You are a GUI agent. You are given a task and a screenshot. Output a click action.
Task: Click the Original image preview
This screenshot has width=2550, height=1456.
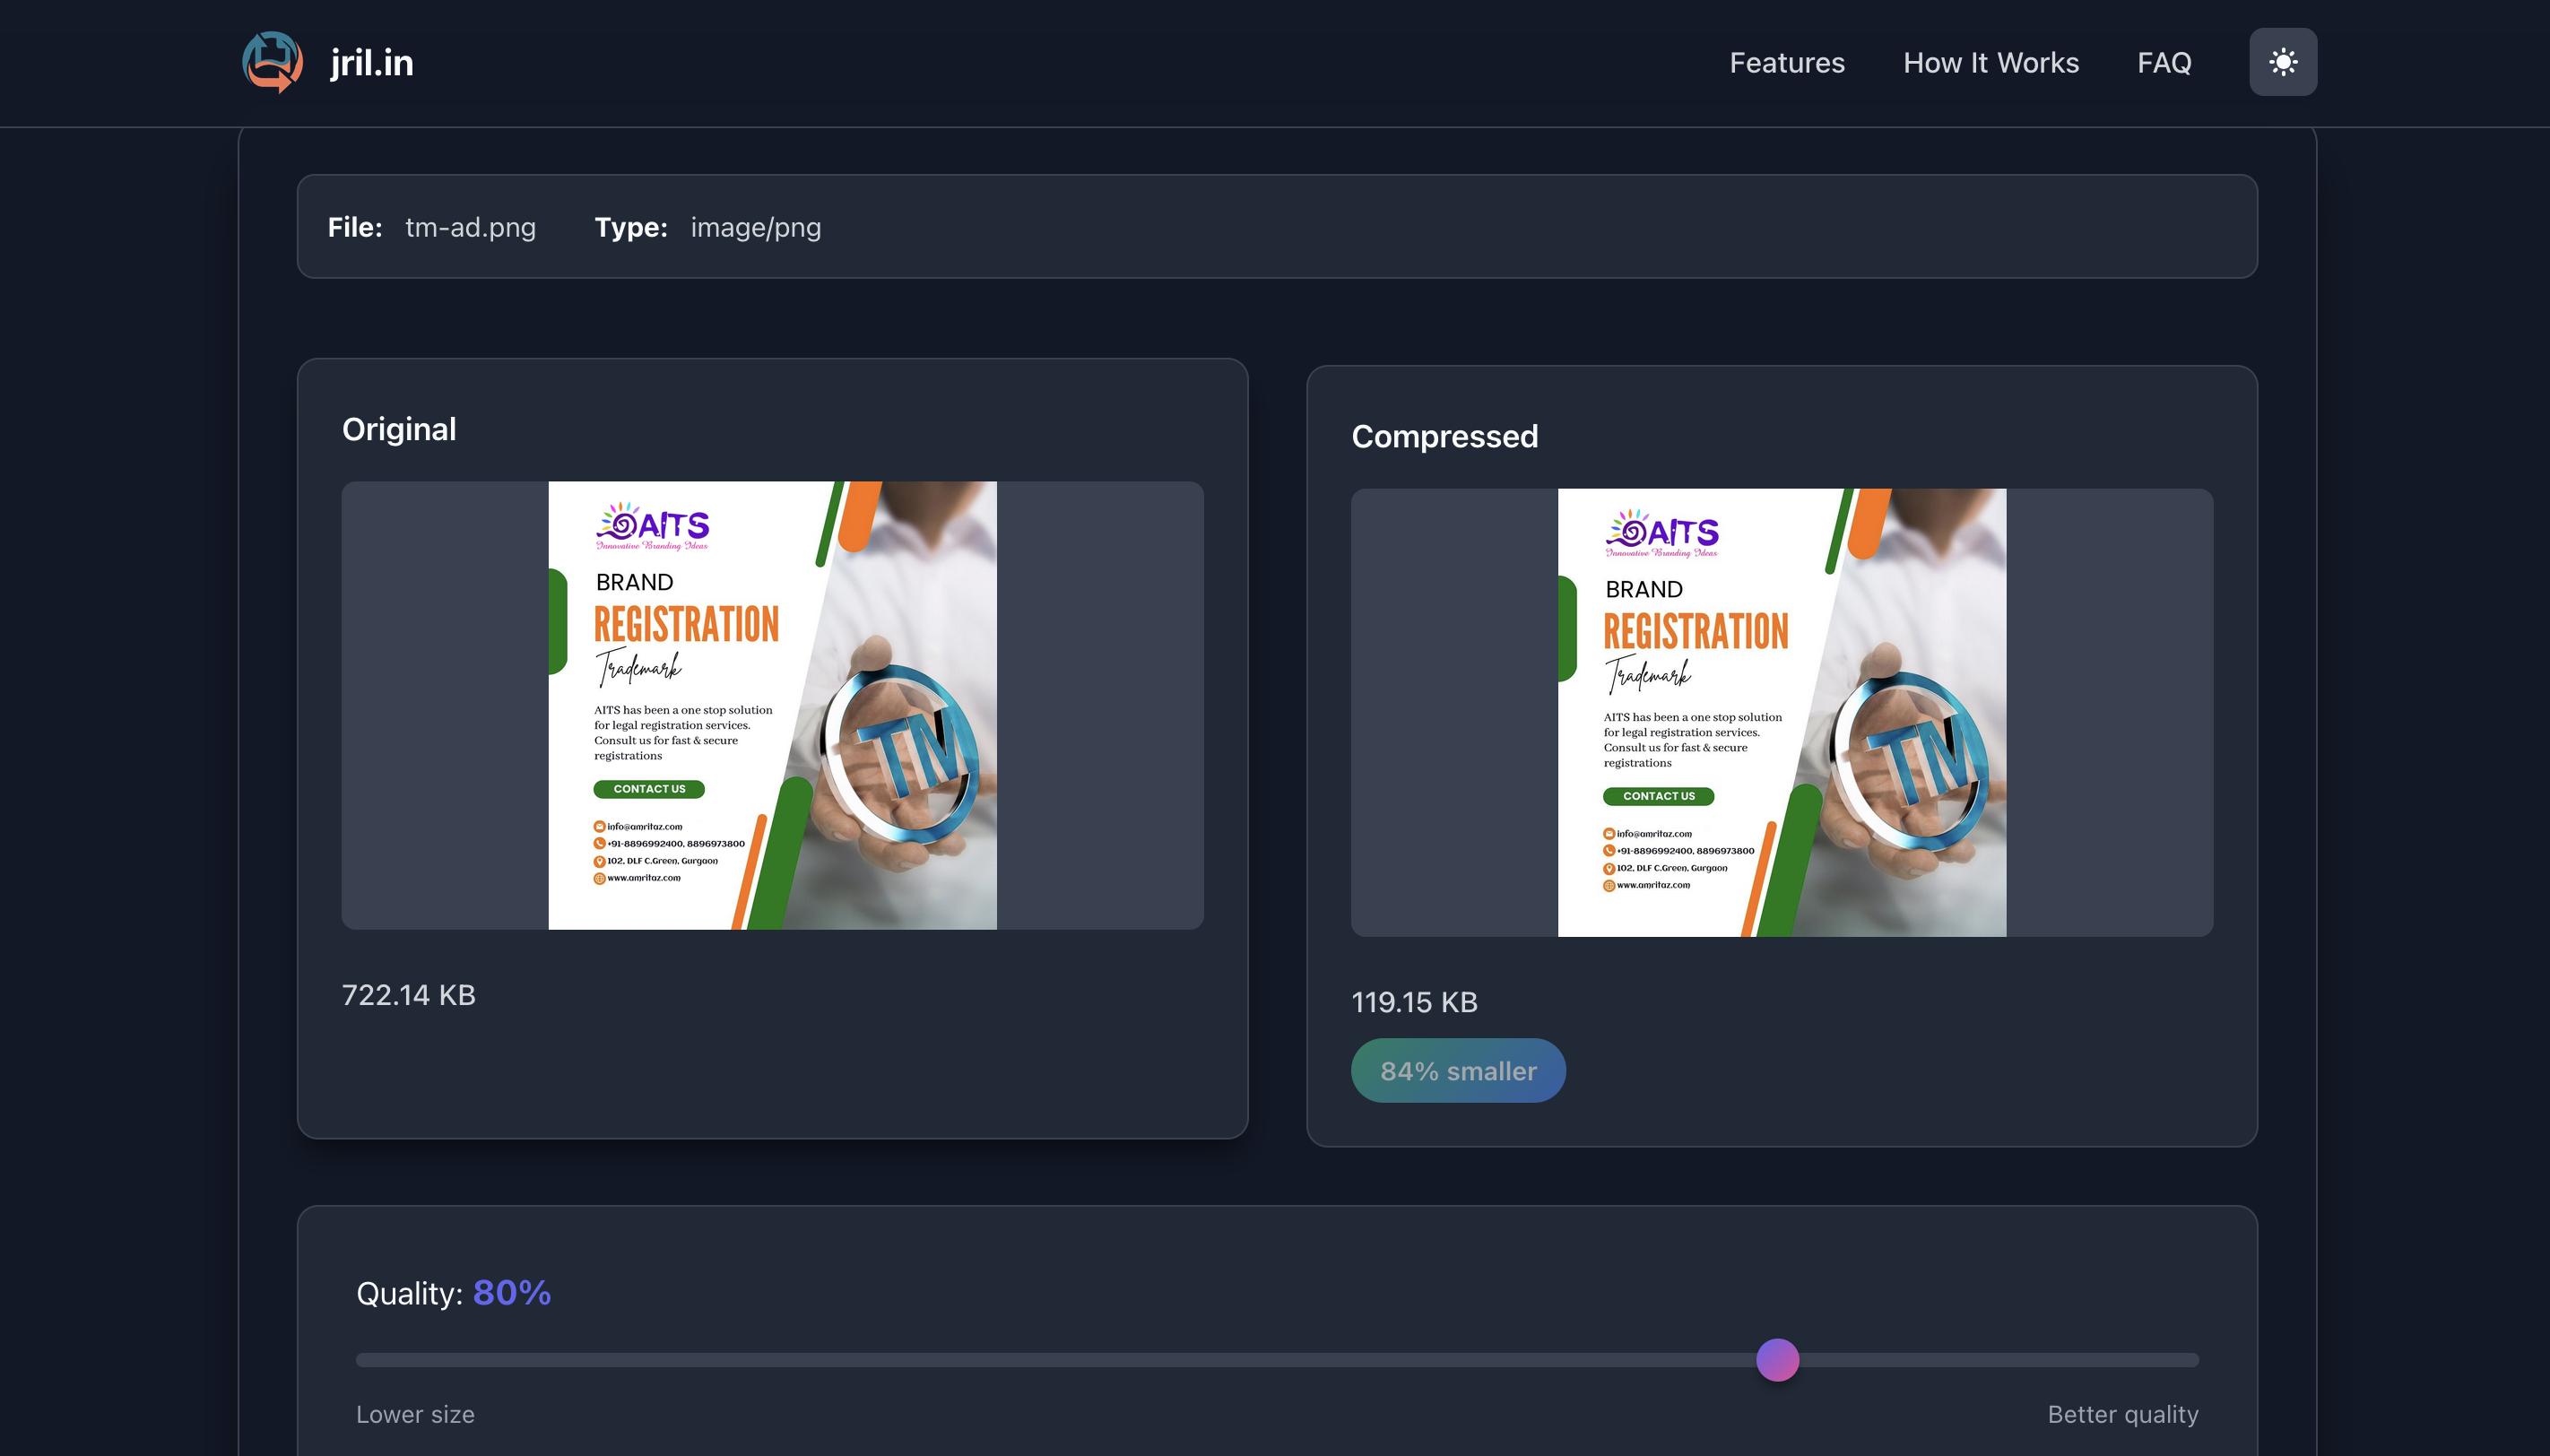pyautogui.click(x=772, y=705)
